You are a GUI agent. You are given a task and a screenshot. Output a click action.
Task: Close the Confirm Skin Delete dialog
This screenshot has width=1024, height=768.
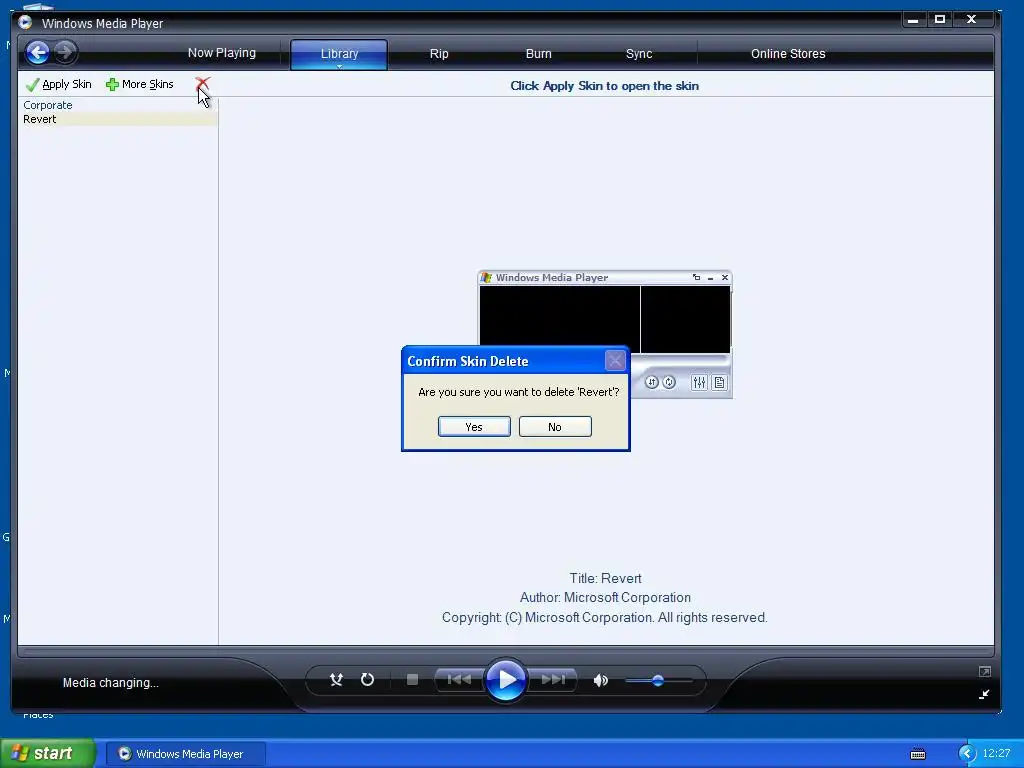tap(615, 360)
